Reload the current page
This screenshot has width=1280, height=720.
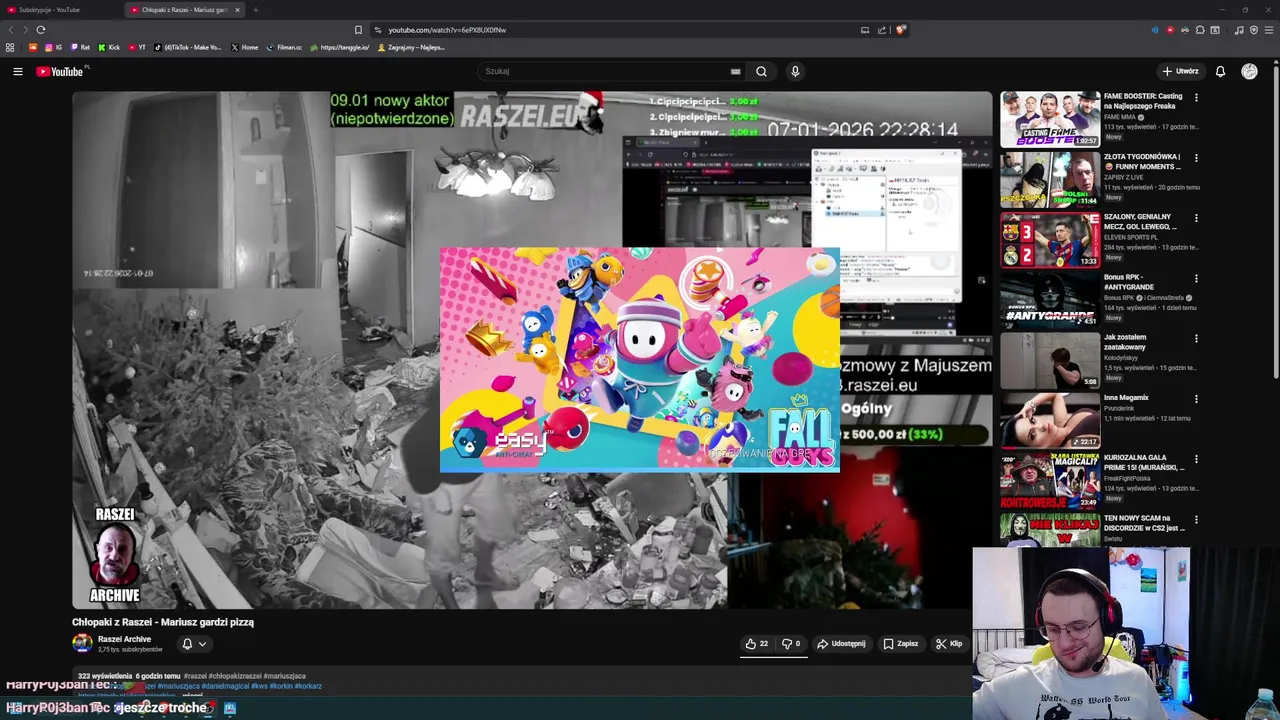41,30
